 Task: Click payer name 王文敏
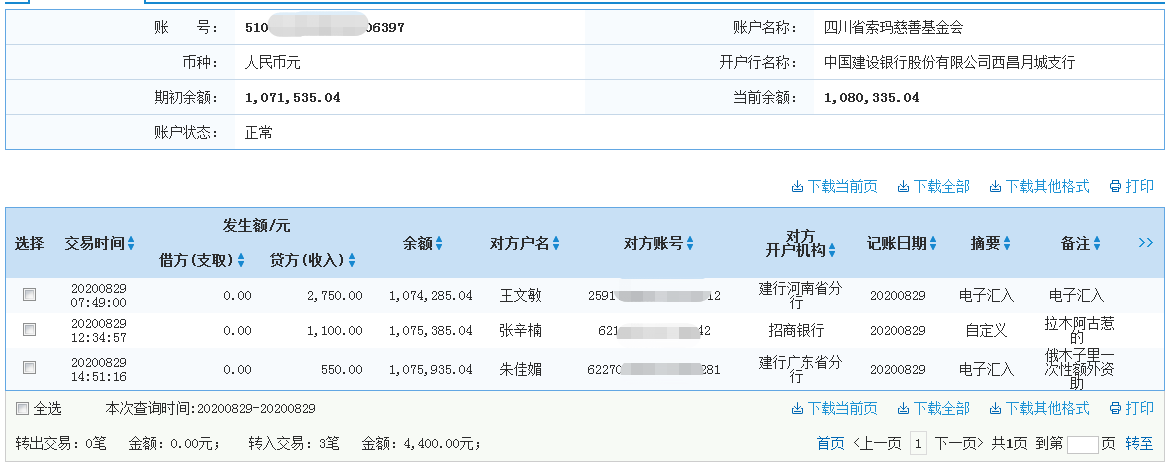520,296
